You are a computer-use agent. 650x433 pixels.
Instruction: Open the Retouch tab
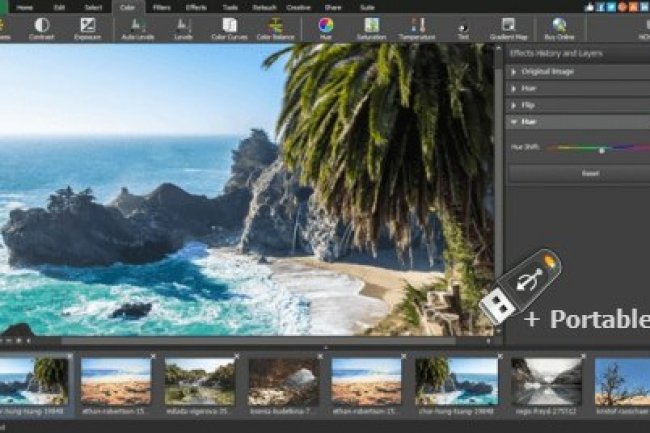tap(265, 6)
